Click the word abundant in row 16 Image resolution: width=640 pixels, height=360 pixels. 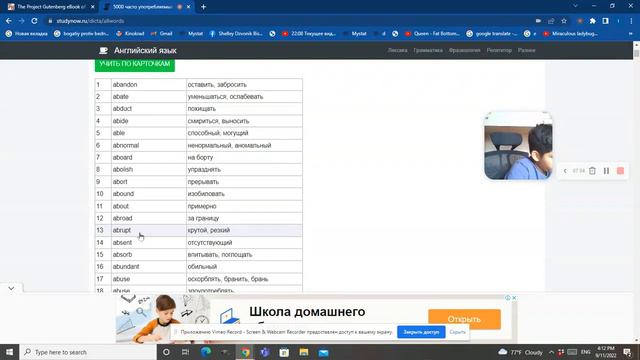pyautogui.click(x=126, y=267)
